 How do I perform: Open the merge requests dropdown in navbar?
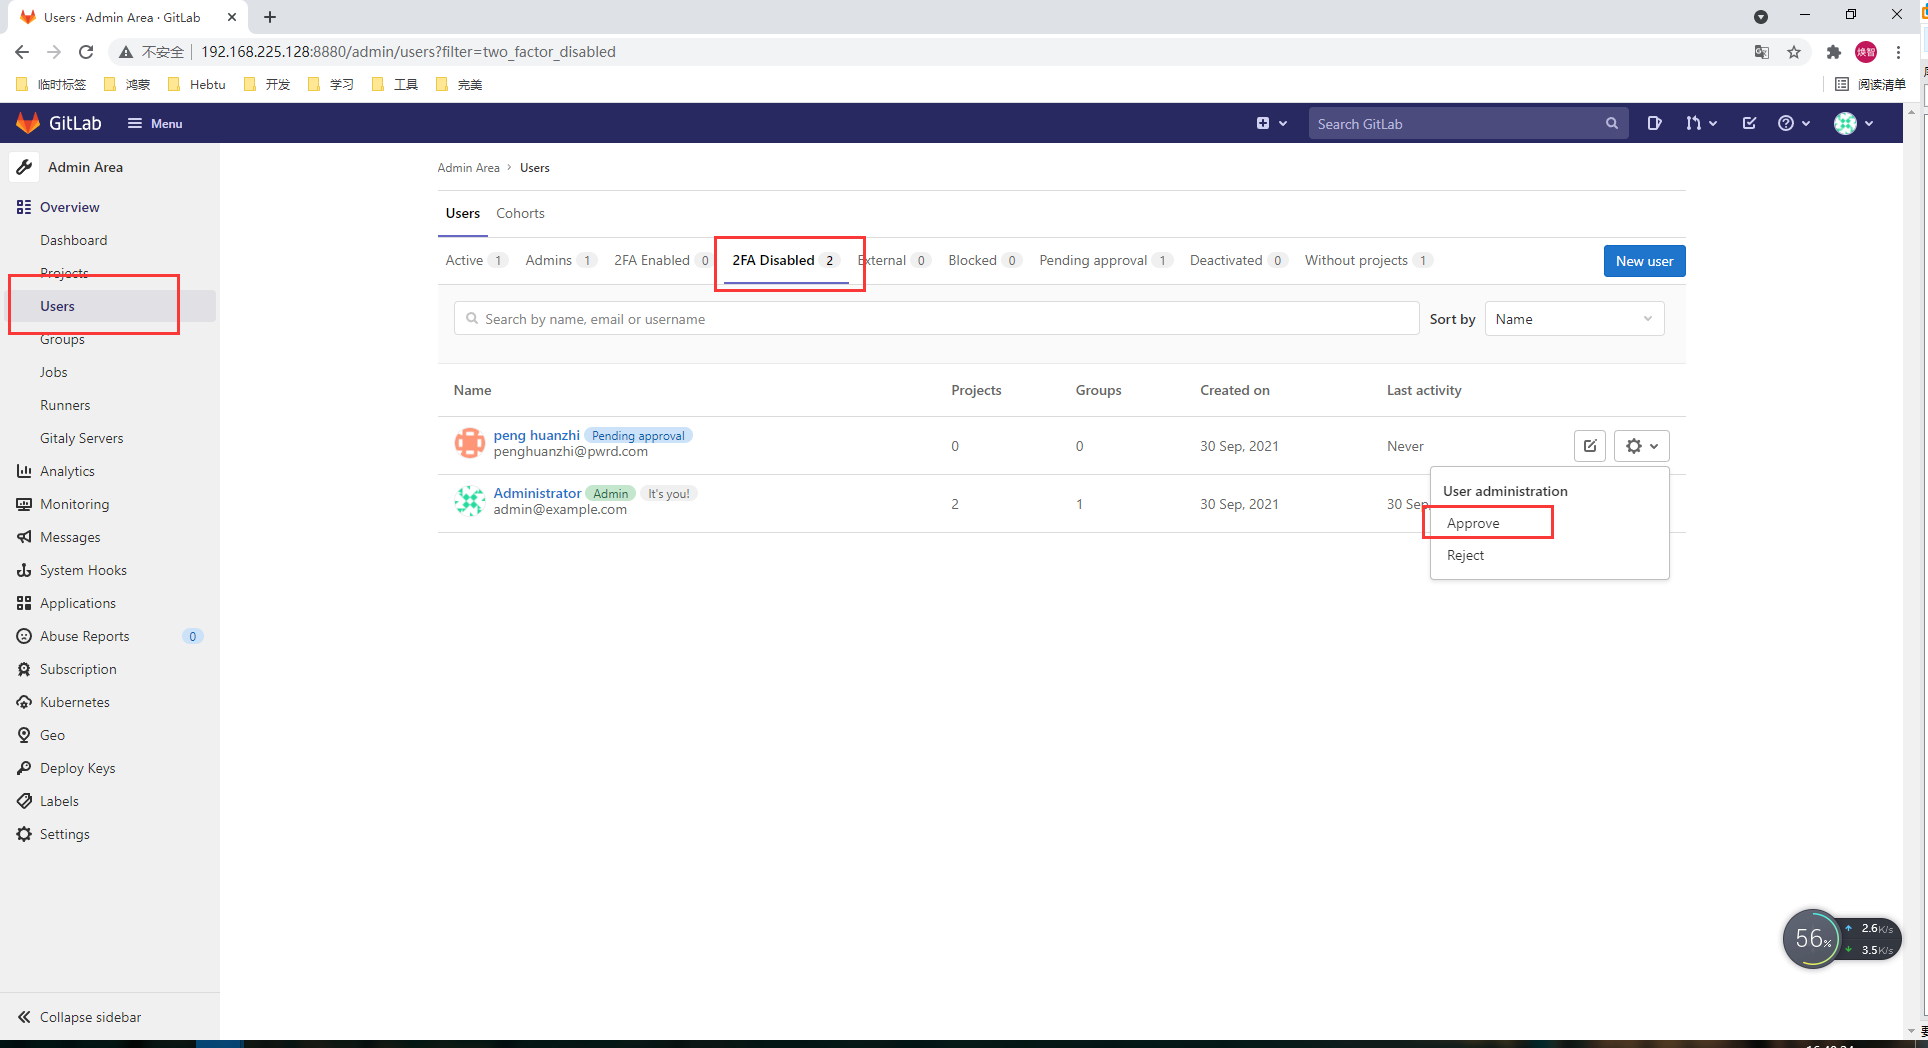[1700, 123]
